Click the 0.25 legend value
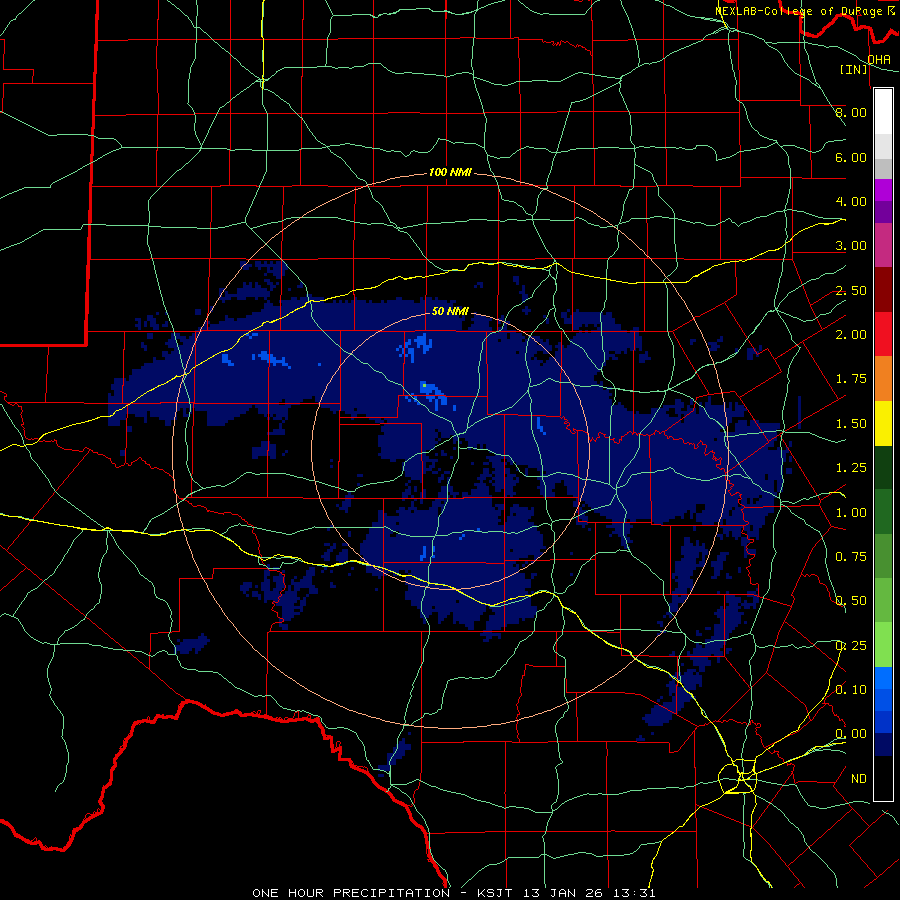Image resolution: width=900 pixels, height=900 pixels. 851,646
